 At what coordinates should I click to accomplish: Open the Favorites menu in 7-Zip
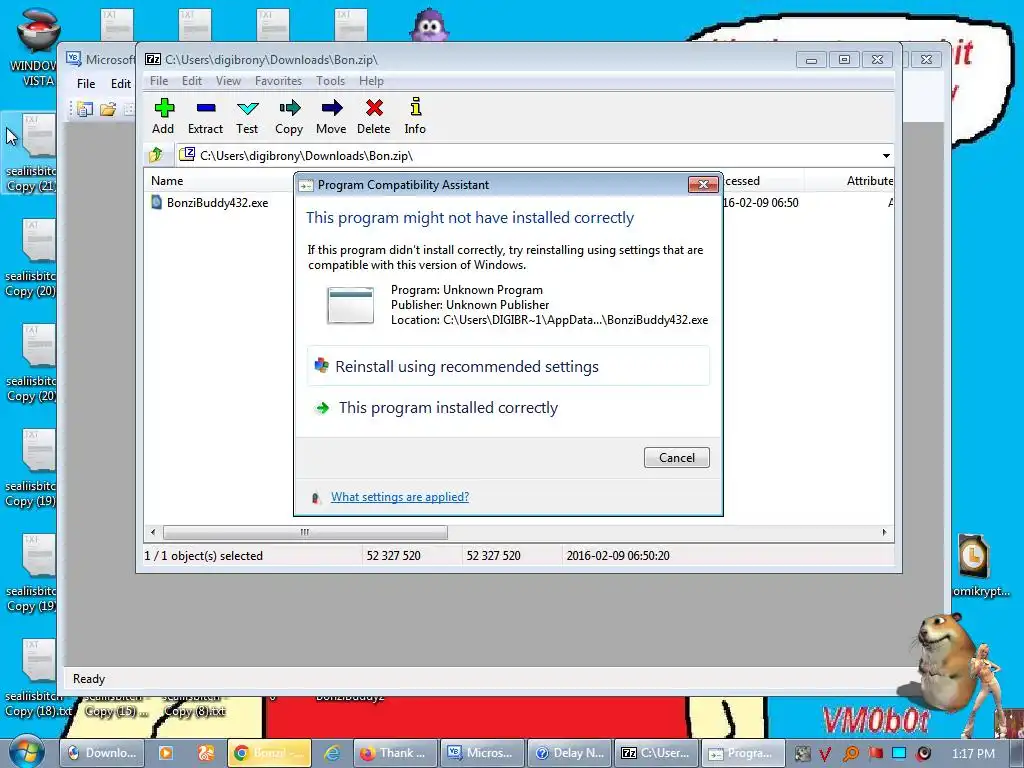278,81
